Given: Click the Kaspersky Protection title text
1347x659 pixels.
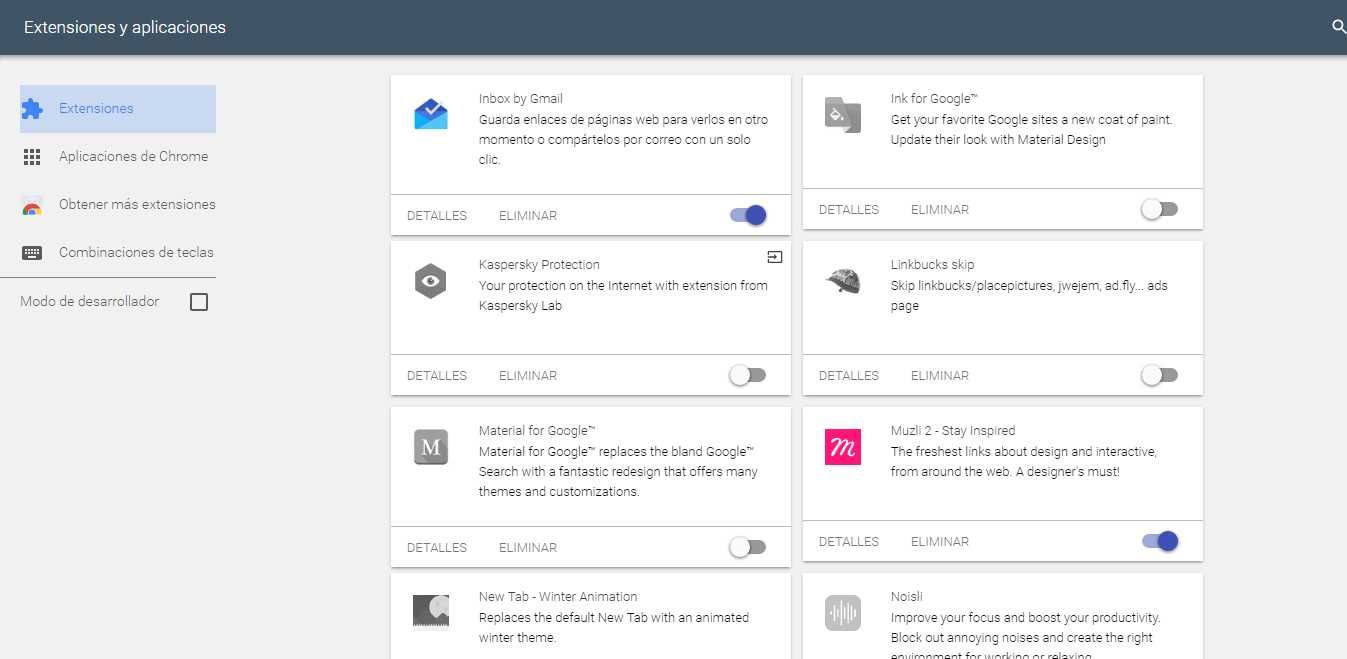Looking at the screenshot, I should point(540,264).
